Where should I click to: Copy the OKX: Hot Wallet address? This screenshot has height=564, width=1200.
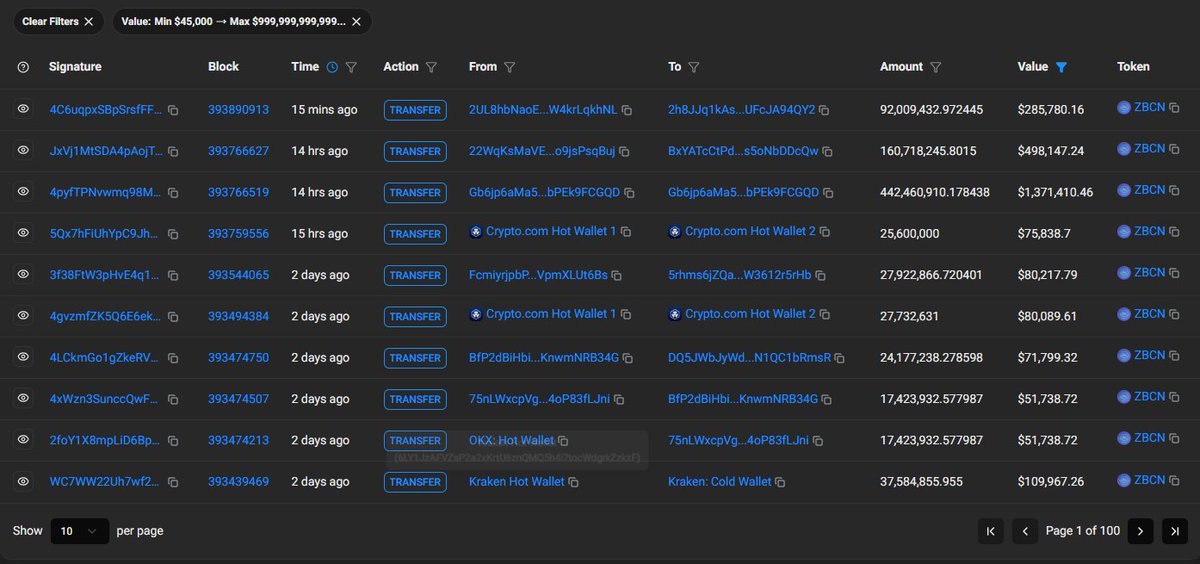(x=563, y=441)
